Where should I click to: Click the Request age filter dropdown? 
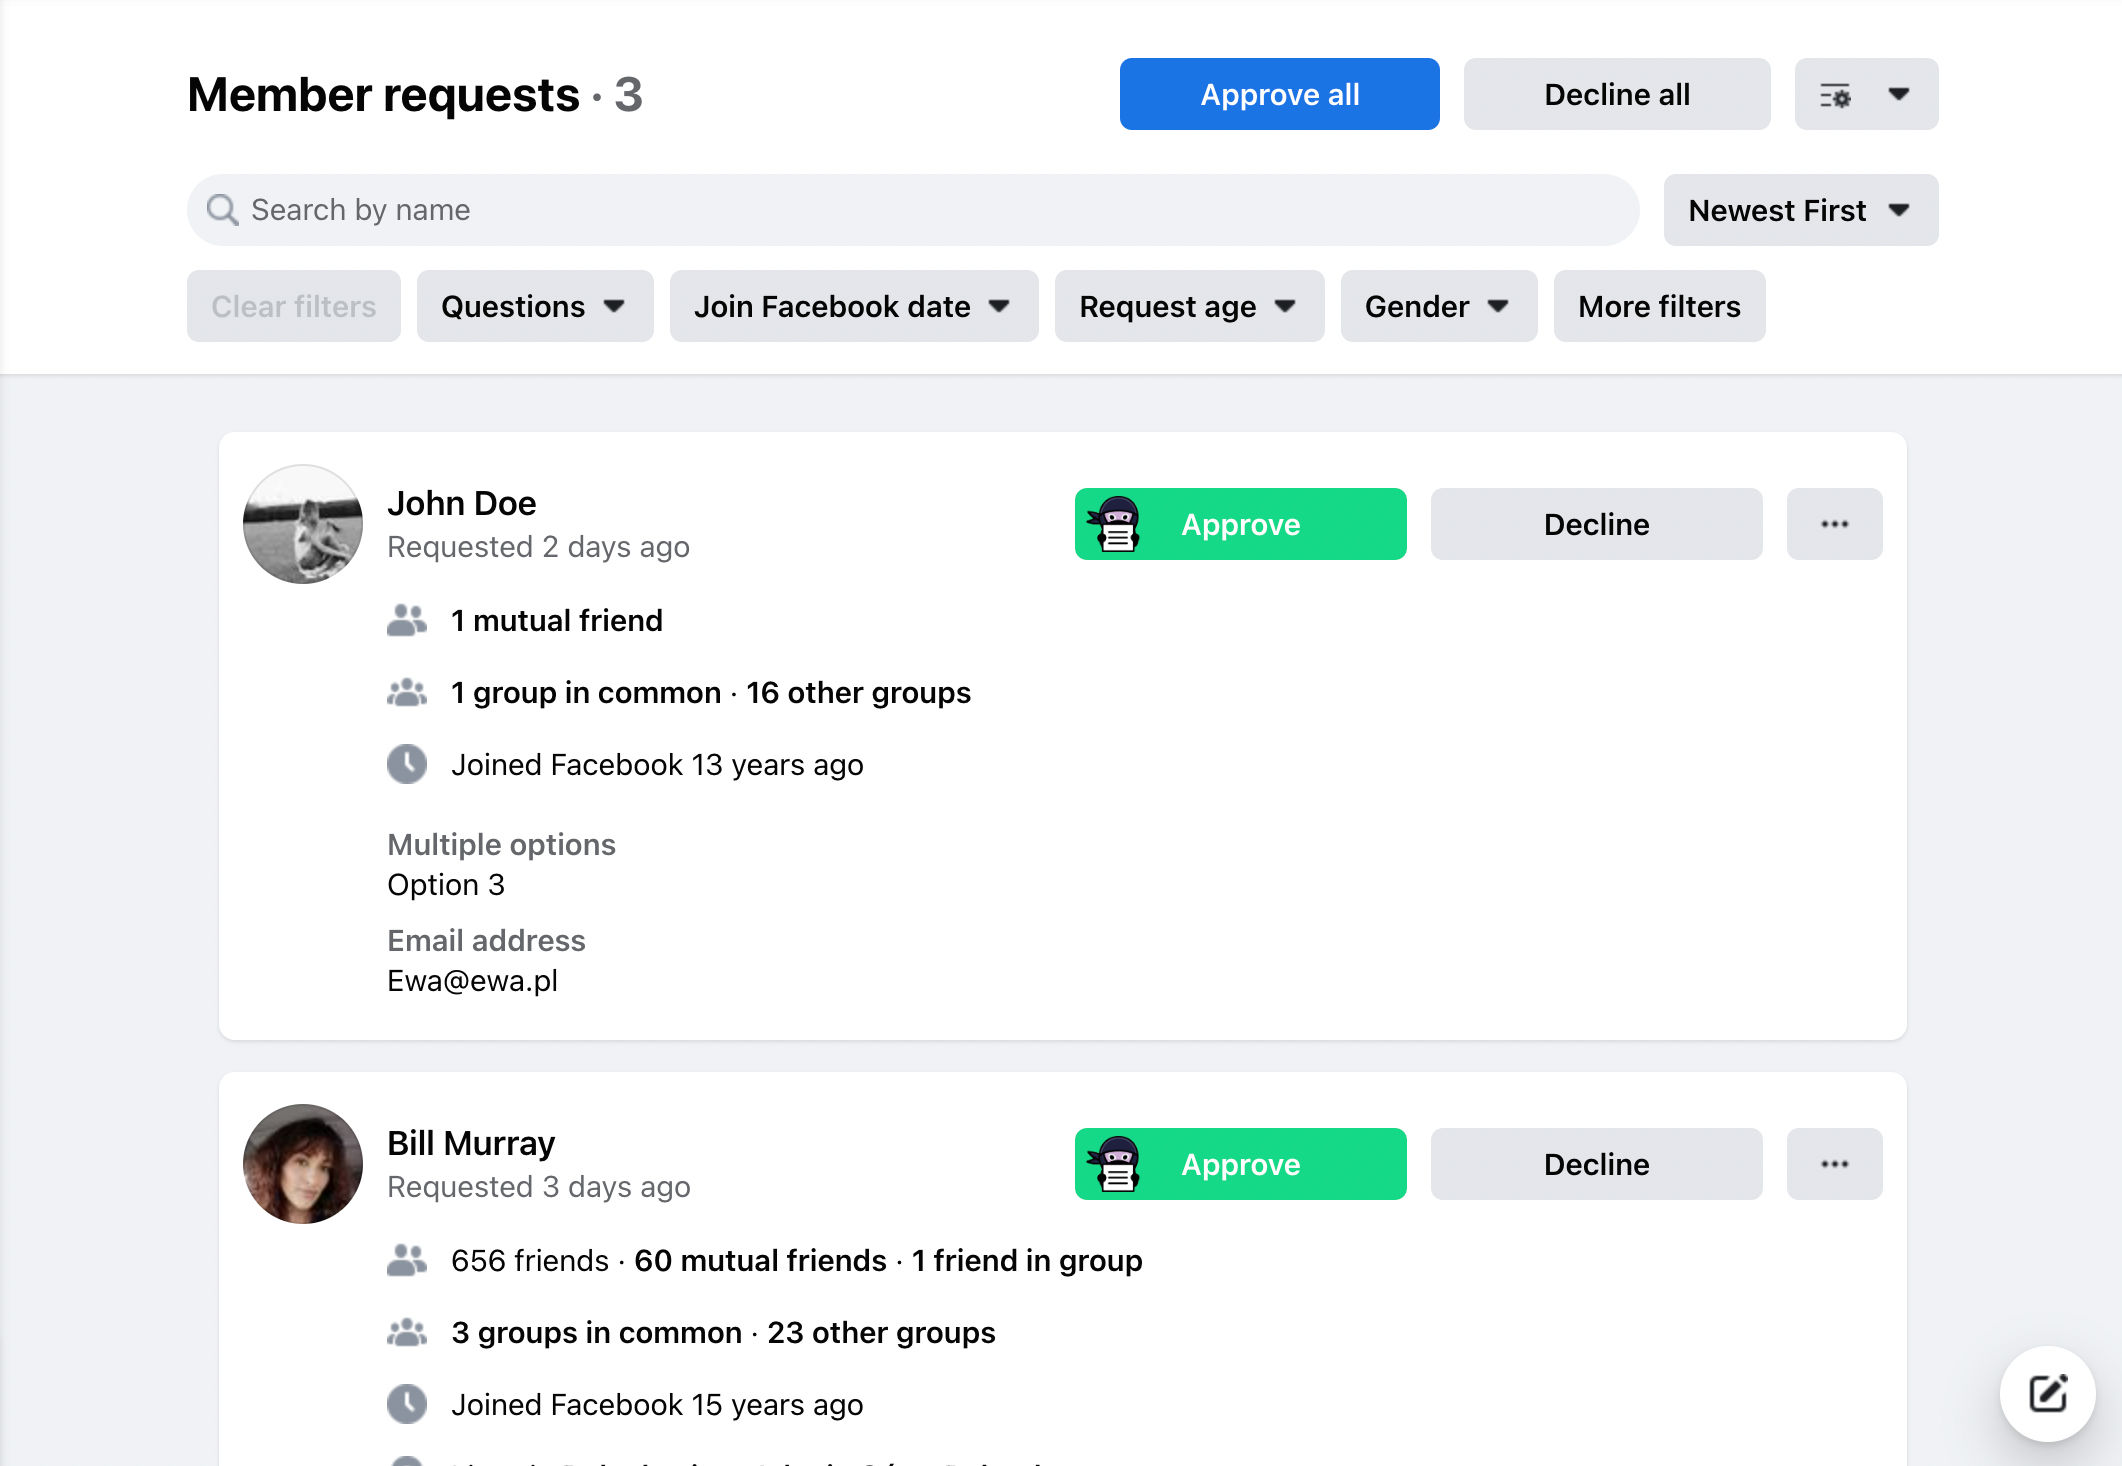click(1185, 305)
